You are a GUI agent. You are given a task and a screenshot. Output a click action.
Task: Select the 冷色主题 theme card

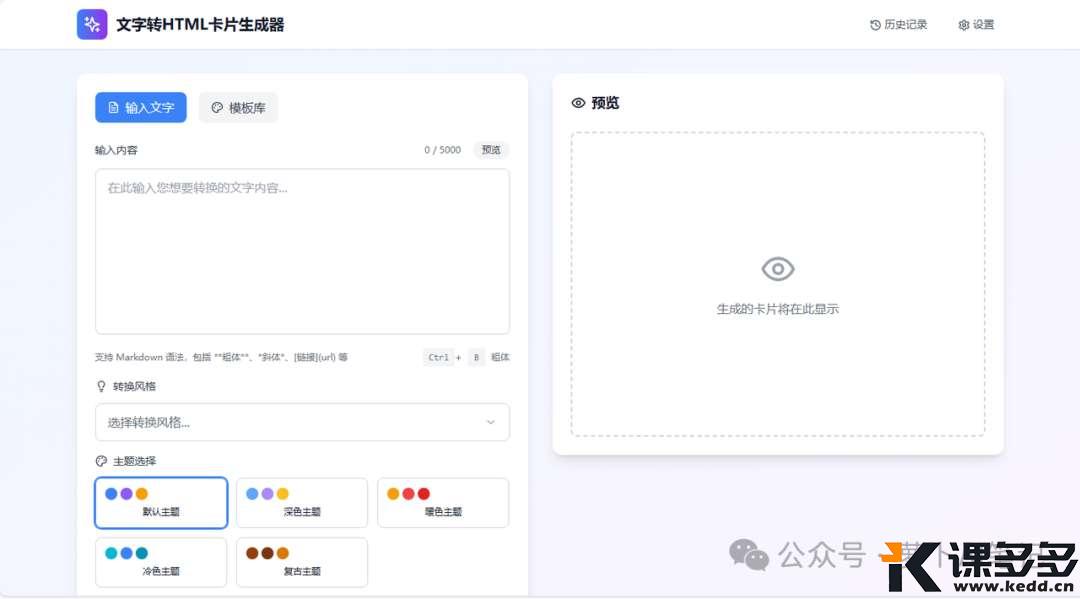161,562
